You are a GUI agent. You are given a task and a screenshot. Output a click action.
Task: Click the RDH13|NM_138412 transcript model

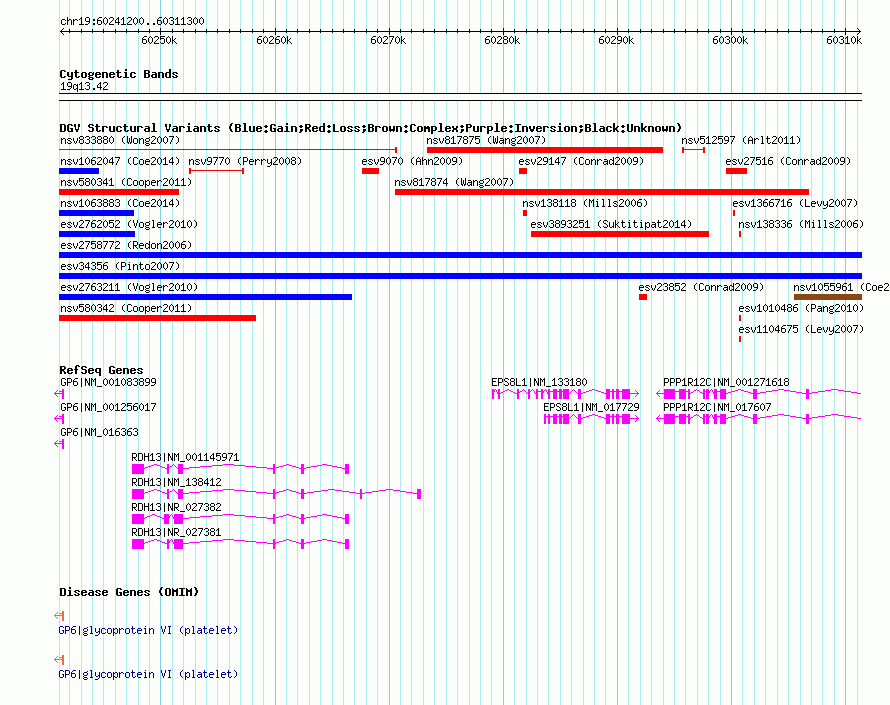pyautogui.click(x=276, y=494)
